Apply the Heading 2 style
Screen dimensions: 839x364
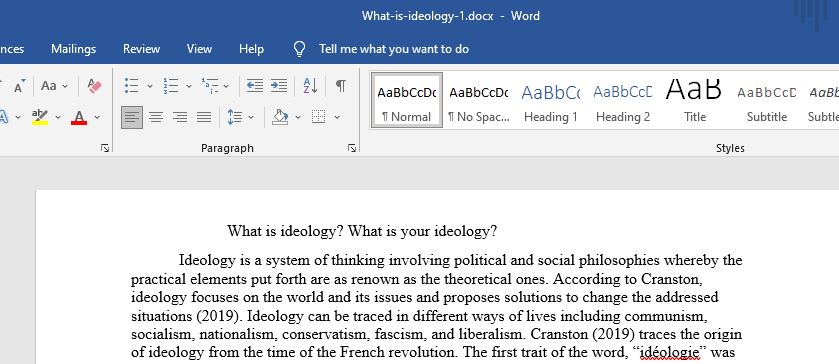[623, 101]
